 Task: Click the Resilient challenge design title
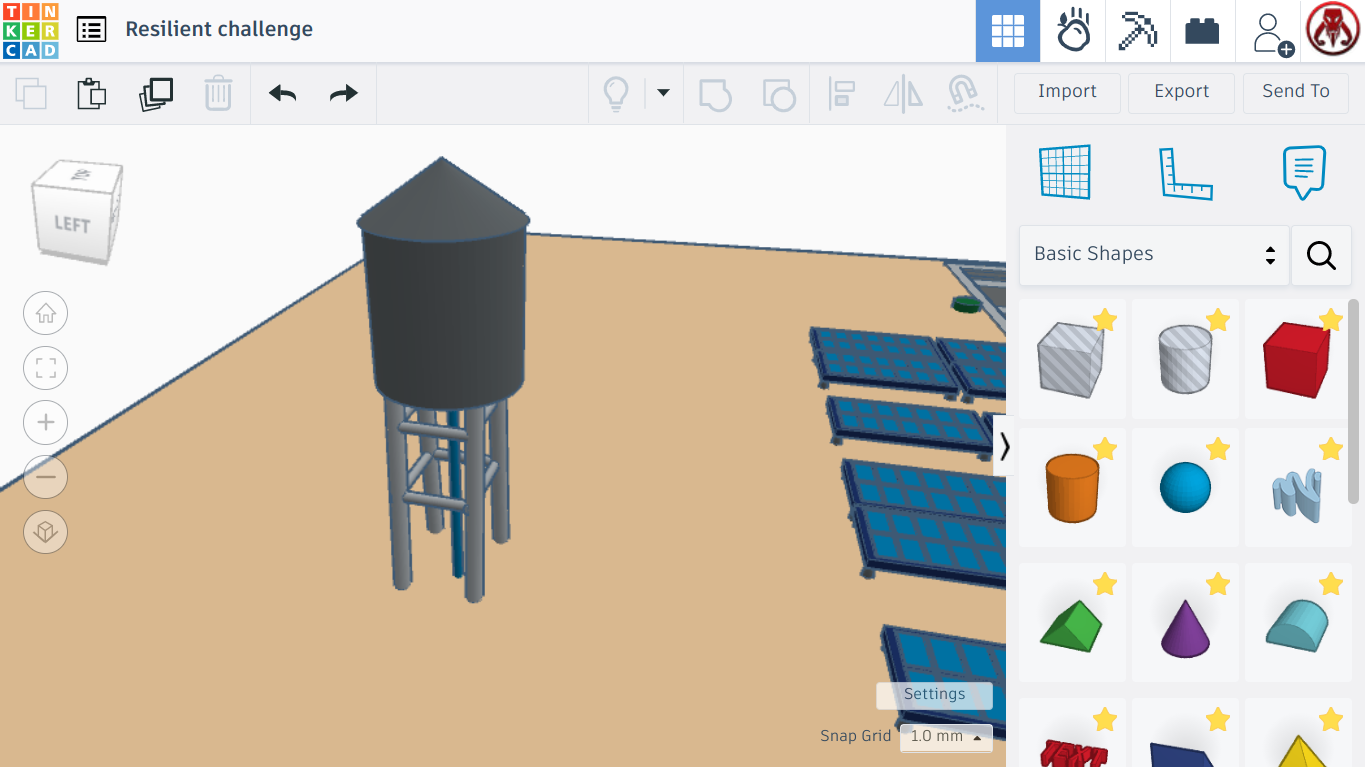219,30
